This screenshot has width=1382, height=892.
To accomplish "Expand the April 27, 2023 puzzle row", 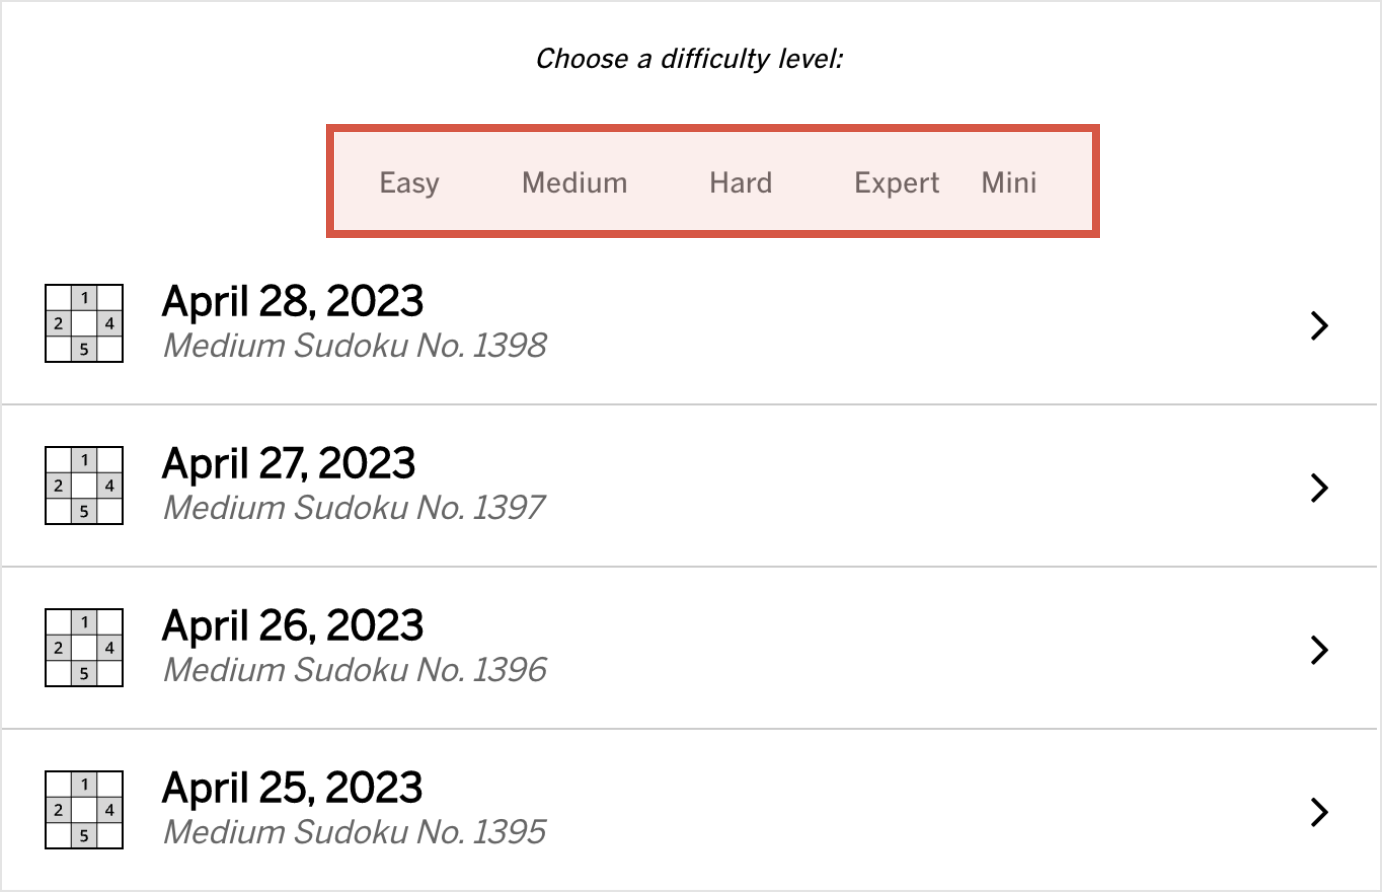I will point(1320,487).
